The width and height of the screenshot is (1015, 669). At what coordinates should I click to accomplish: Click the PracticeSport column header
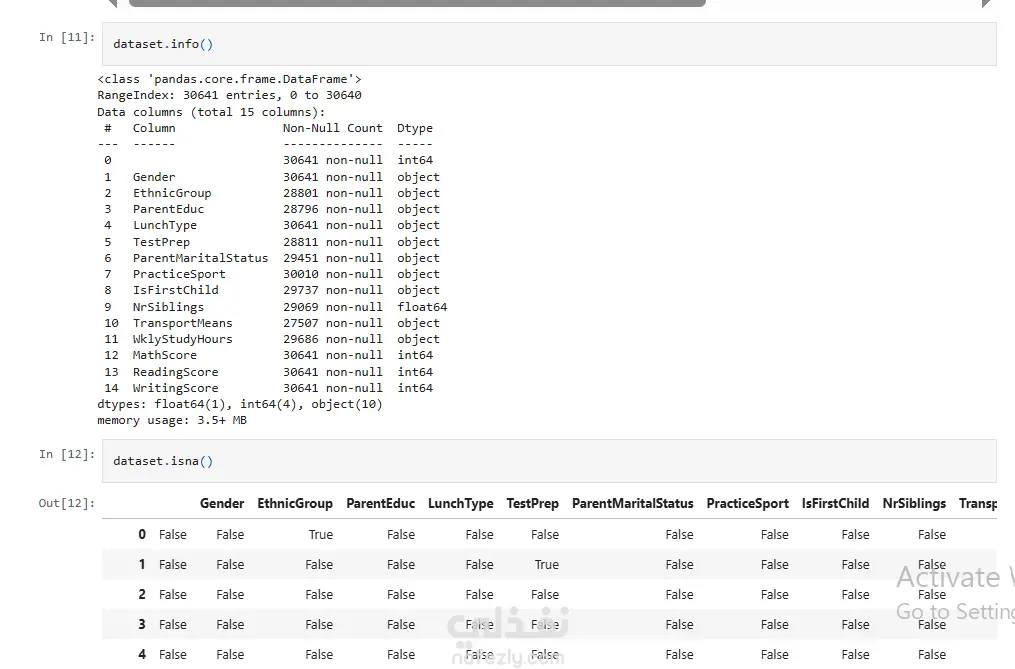tap(747, 504)
